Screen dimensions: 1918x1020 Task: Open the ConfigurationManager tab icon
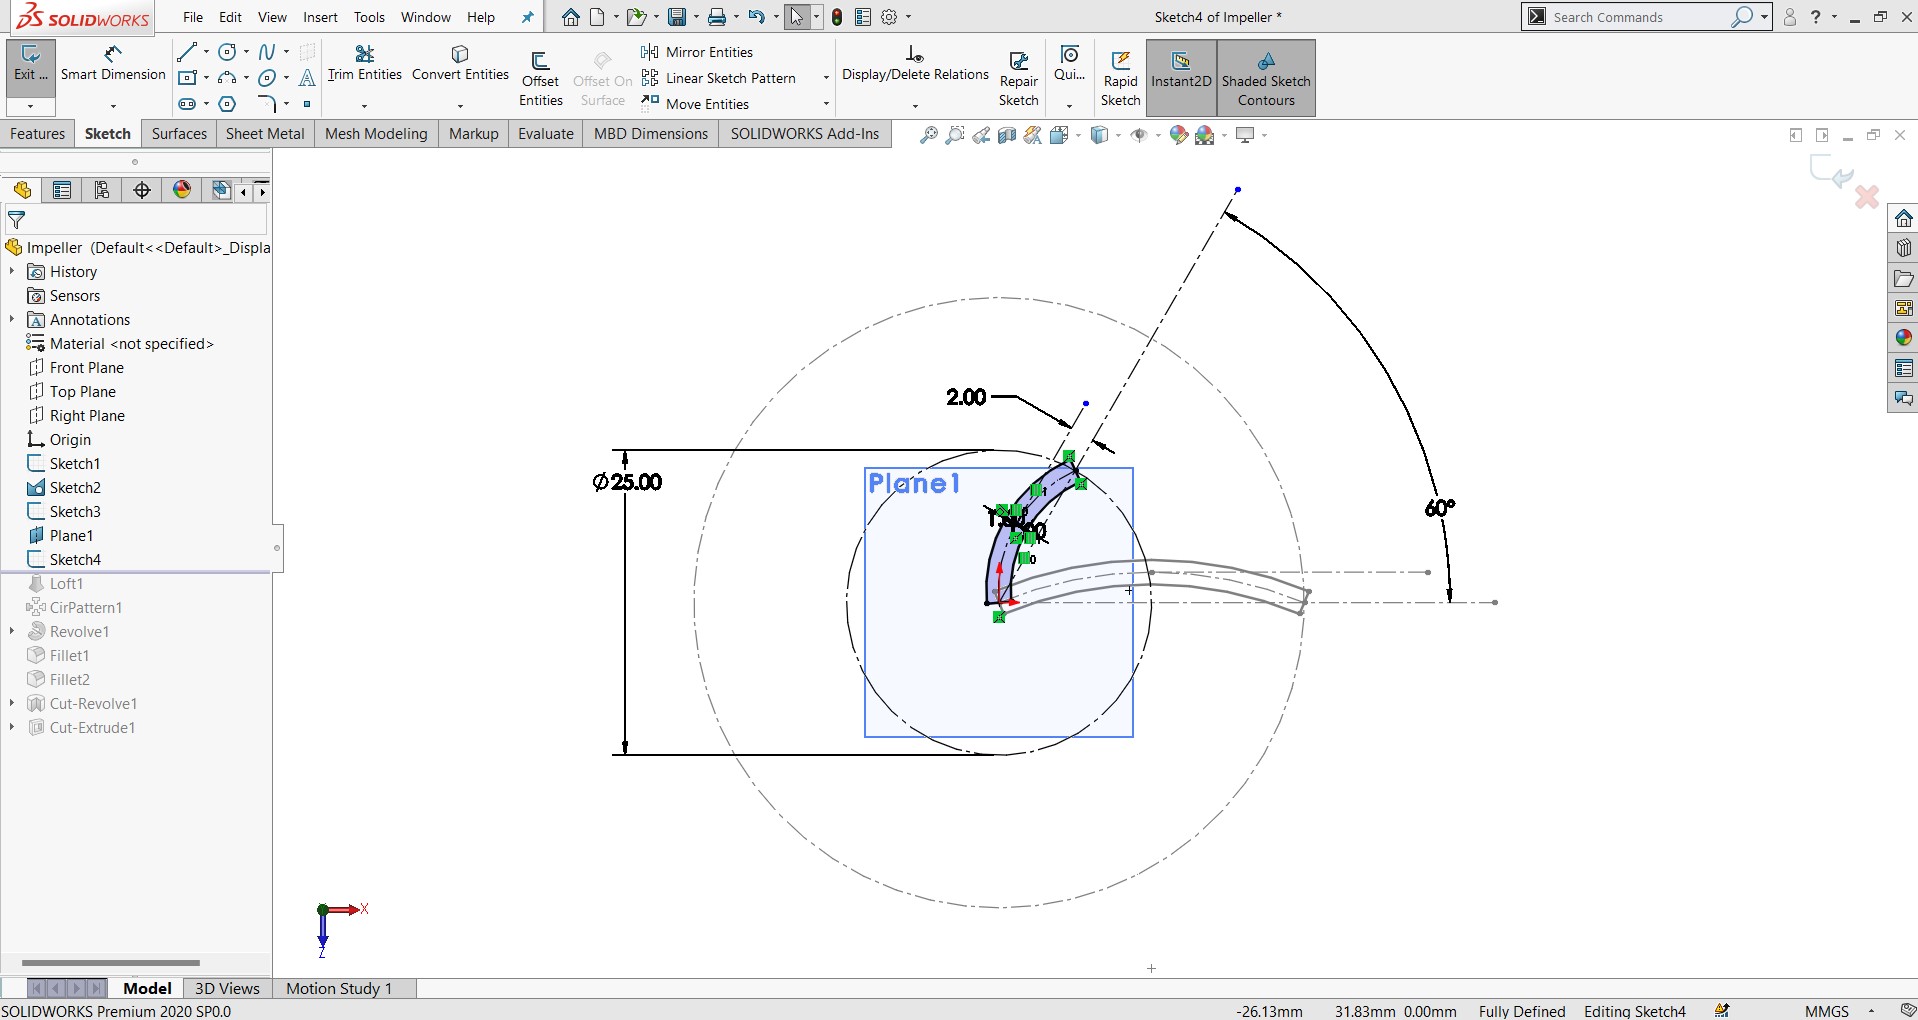pyautogui.click(x=102, y=190)
